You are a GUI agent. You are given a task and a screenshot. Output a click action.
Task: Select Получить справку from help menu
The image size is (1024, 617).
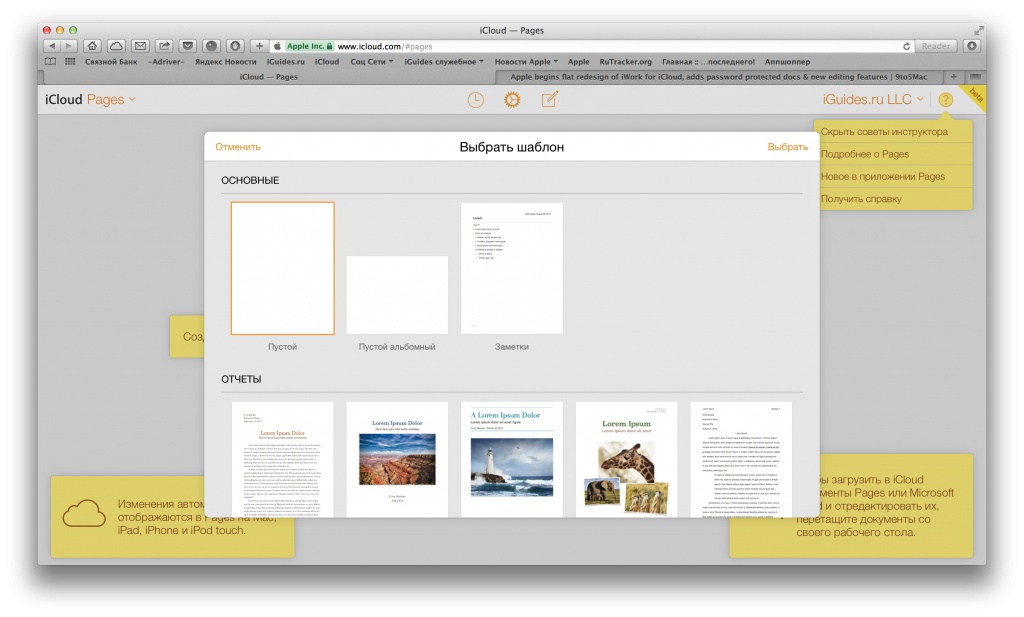click(861, 199)
